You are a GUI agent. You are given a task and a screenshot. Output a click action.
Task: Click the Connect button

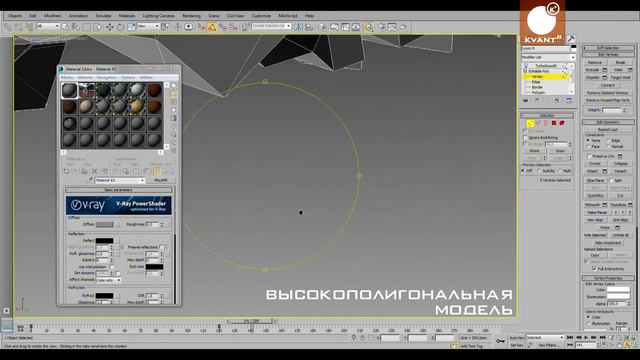[607, 85]
